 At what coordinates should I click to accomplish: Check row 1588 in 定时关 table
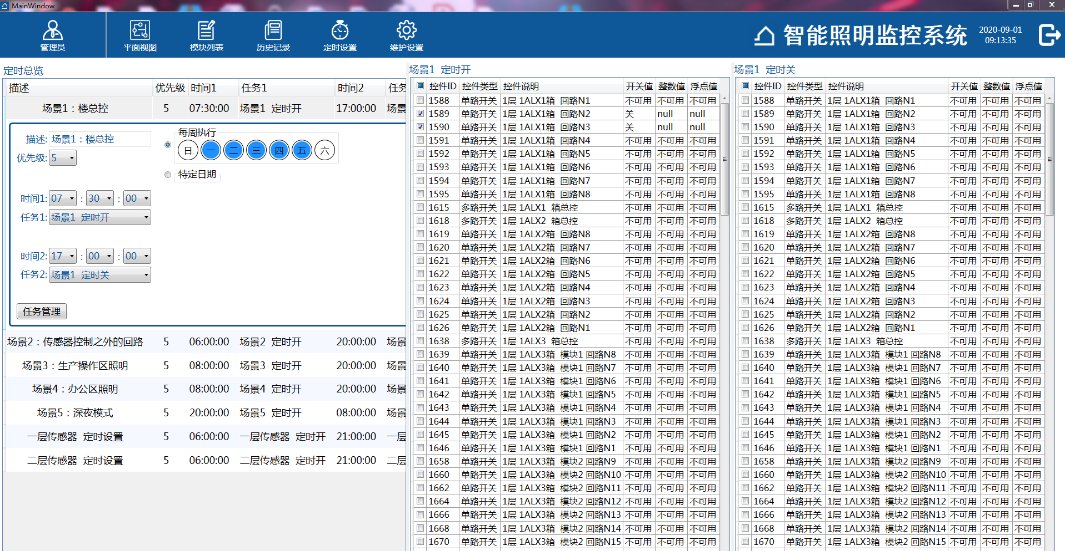pyautogui.click(x=746, y=101)
